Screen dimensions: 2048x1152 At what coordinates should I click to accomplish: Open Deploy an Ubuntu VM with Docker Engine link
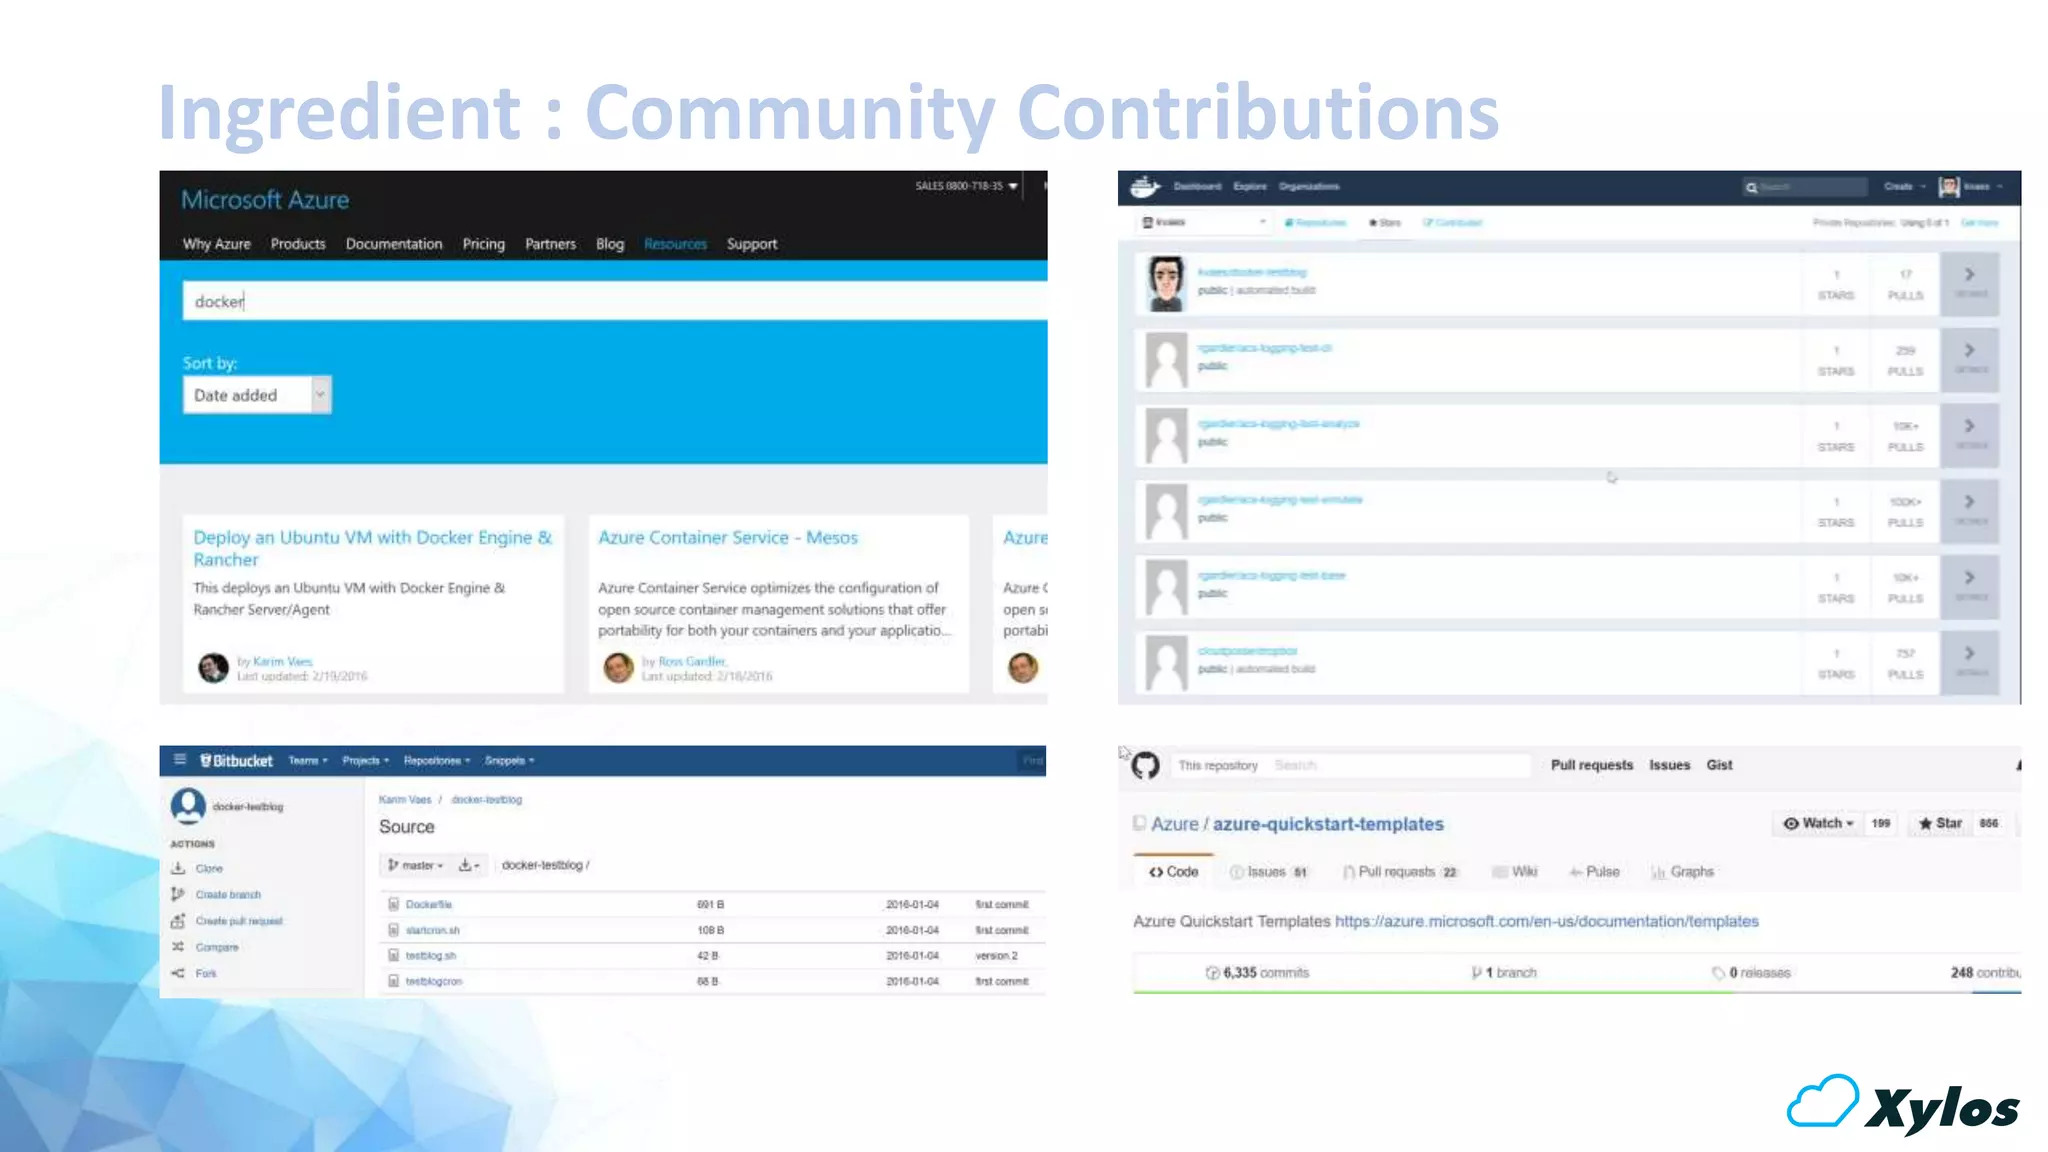pyautogui.click(x=372, y=548)
